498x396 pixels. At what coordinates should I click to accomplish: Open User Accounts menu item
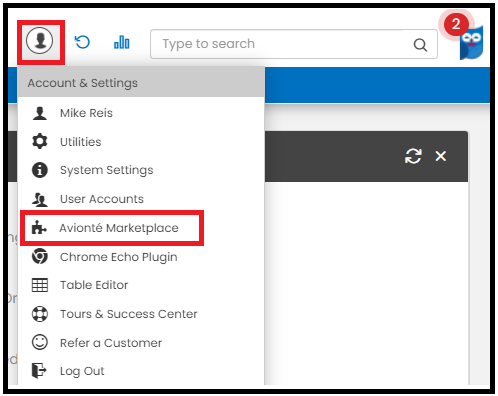[x=141, y=199]
